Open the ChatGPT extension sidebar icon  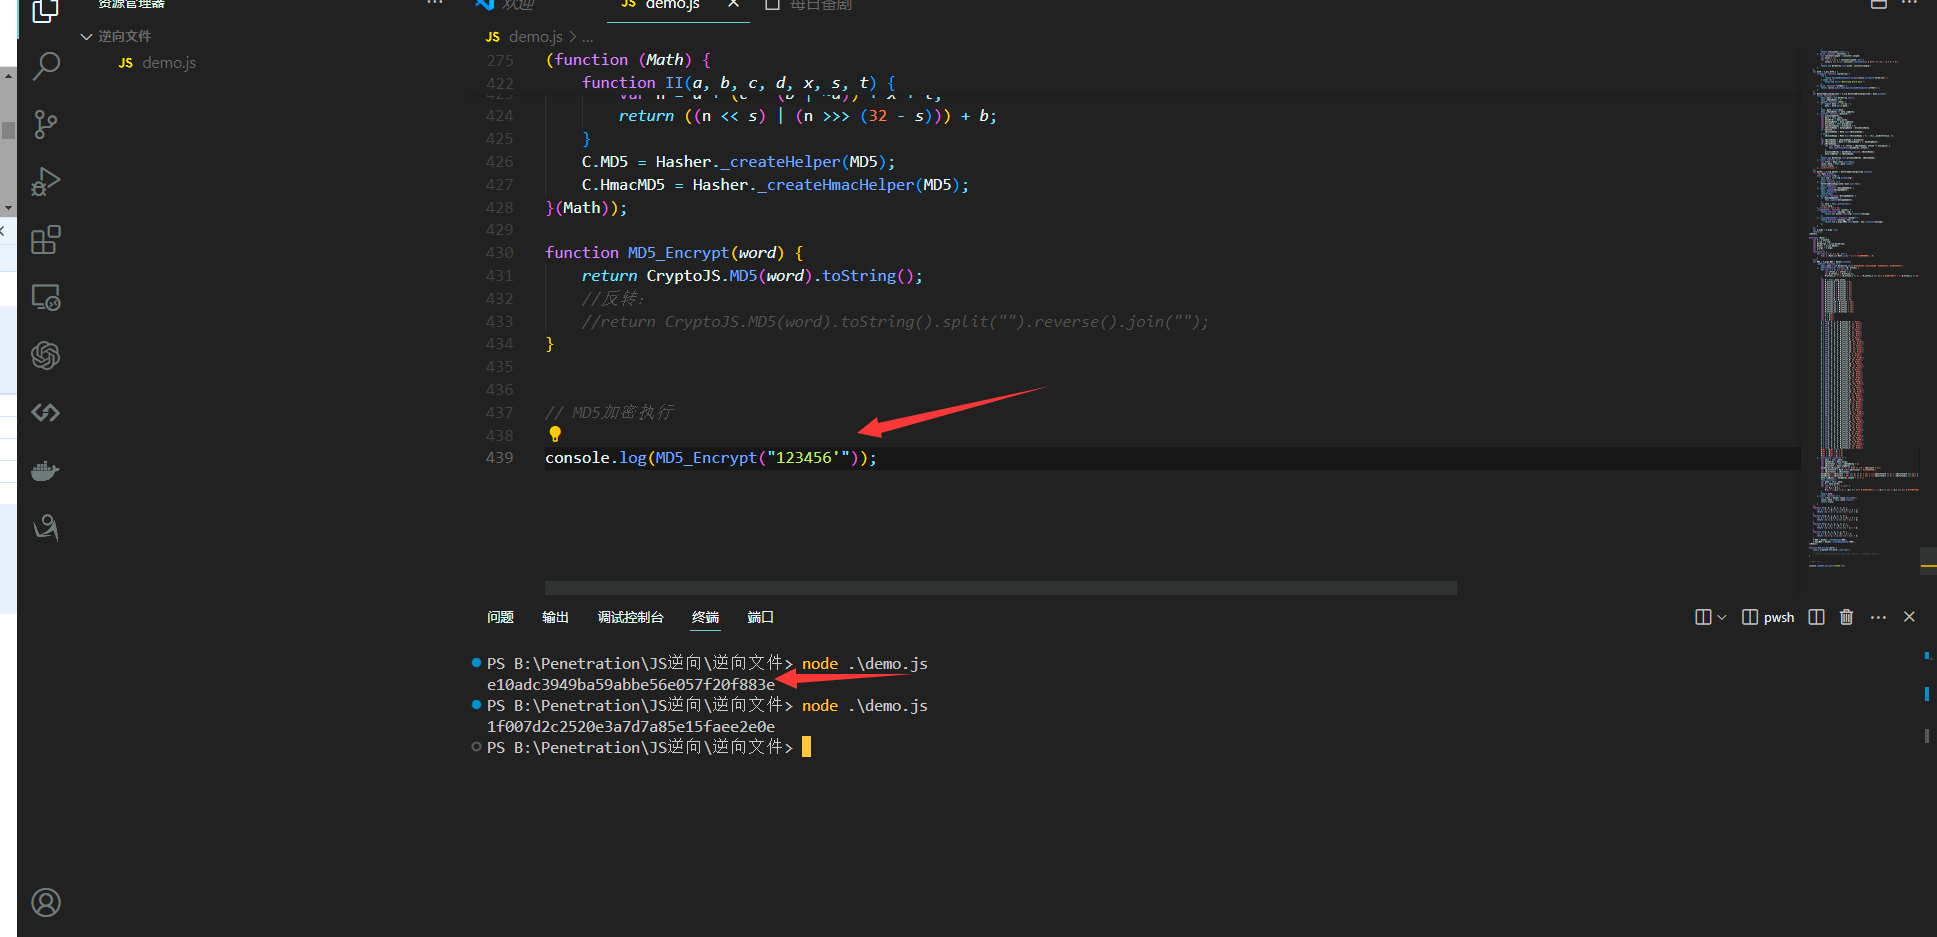[x=46, y=355]
